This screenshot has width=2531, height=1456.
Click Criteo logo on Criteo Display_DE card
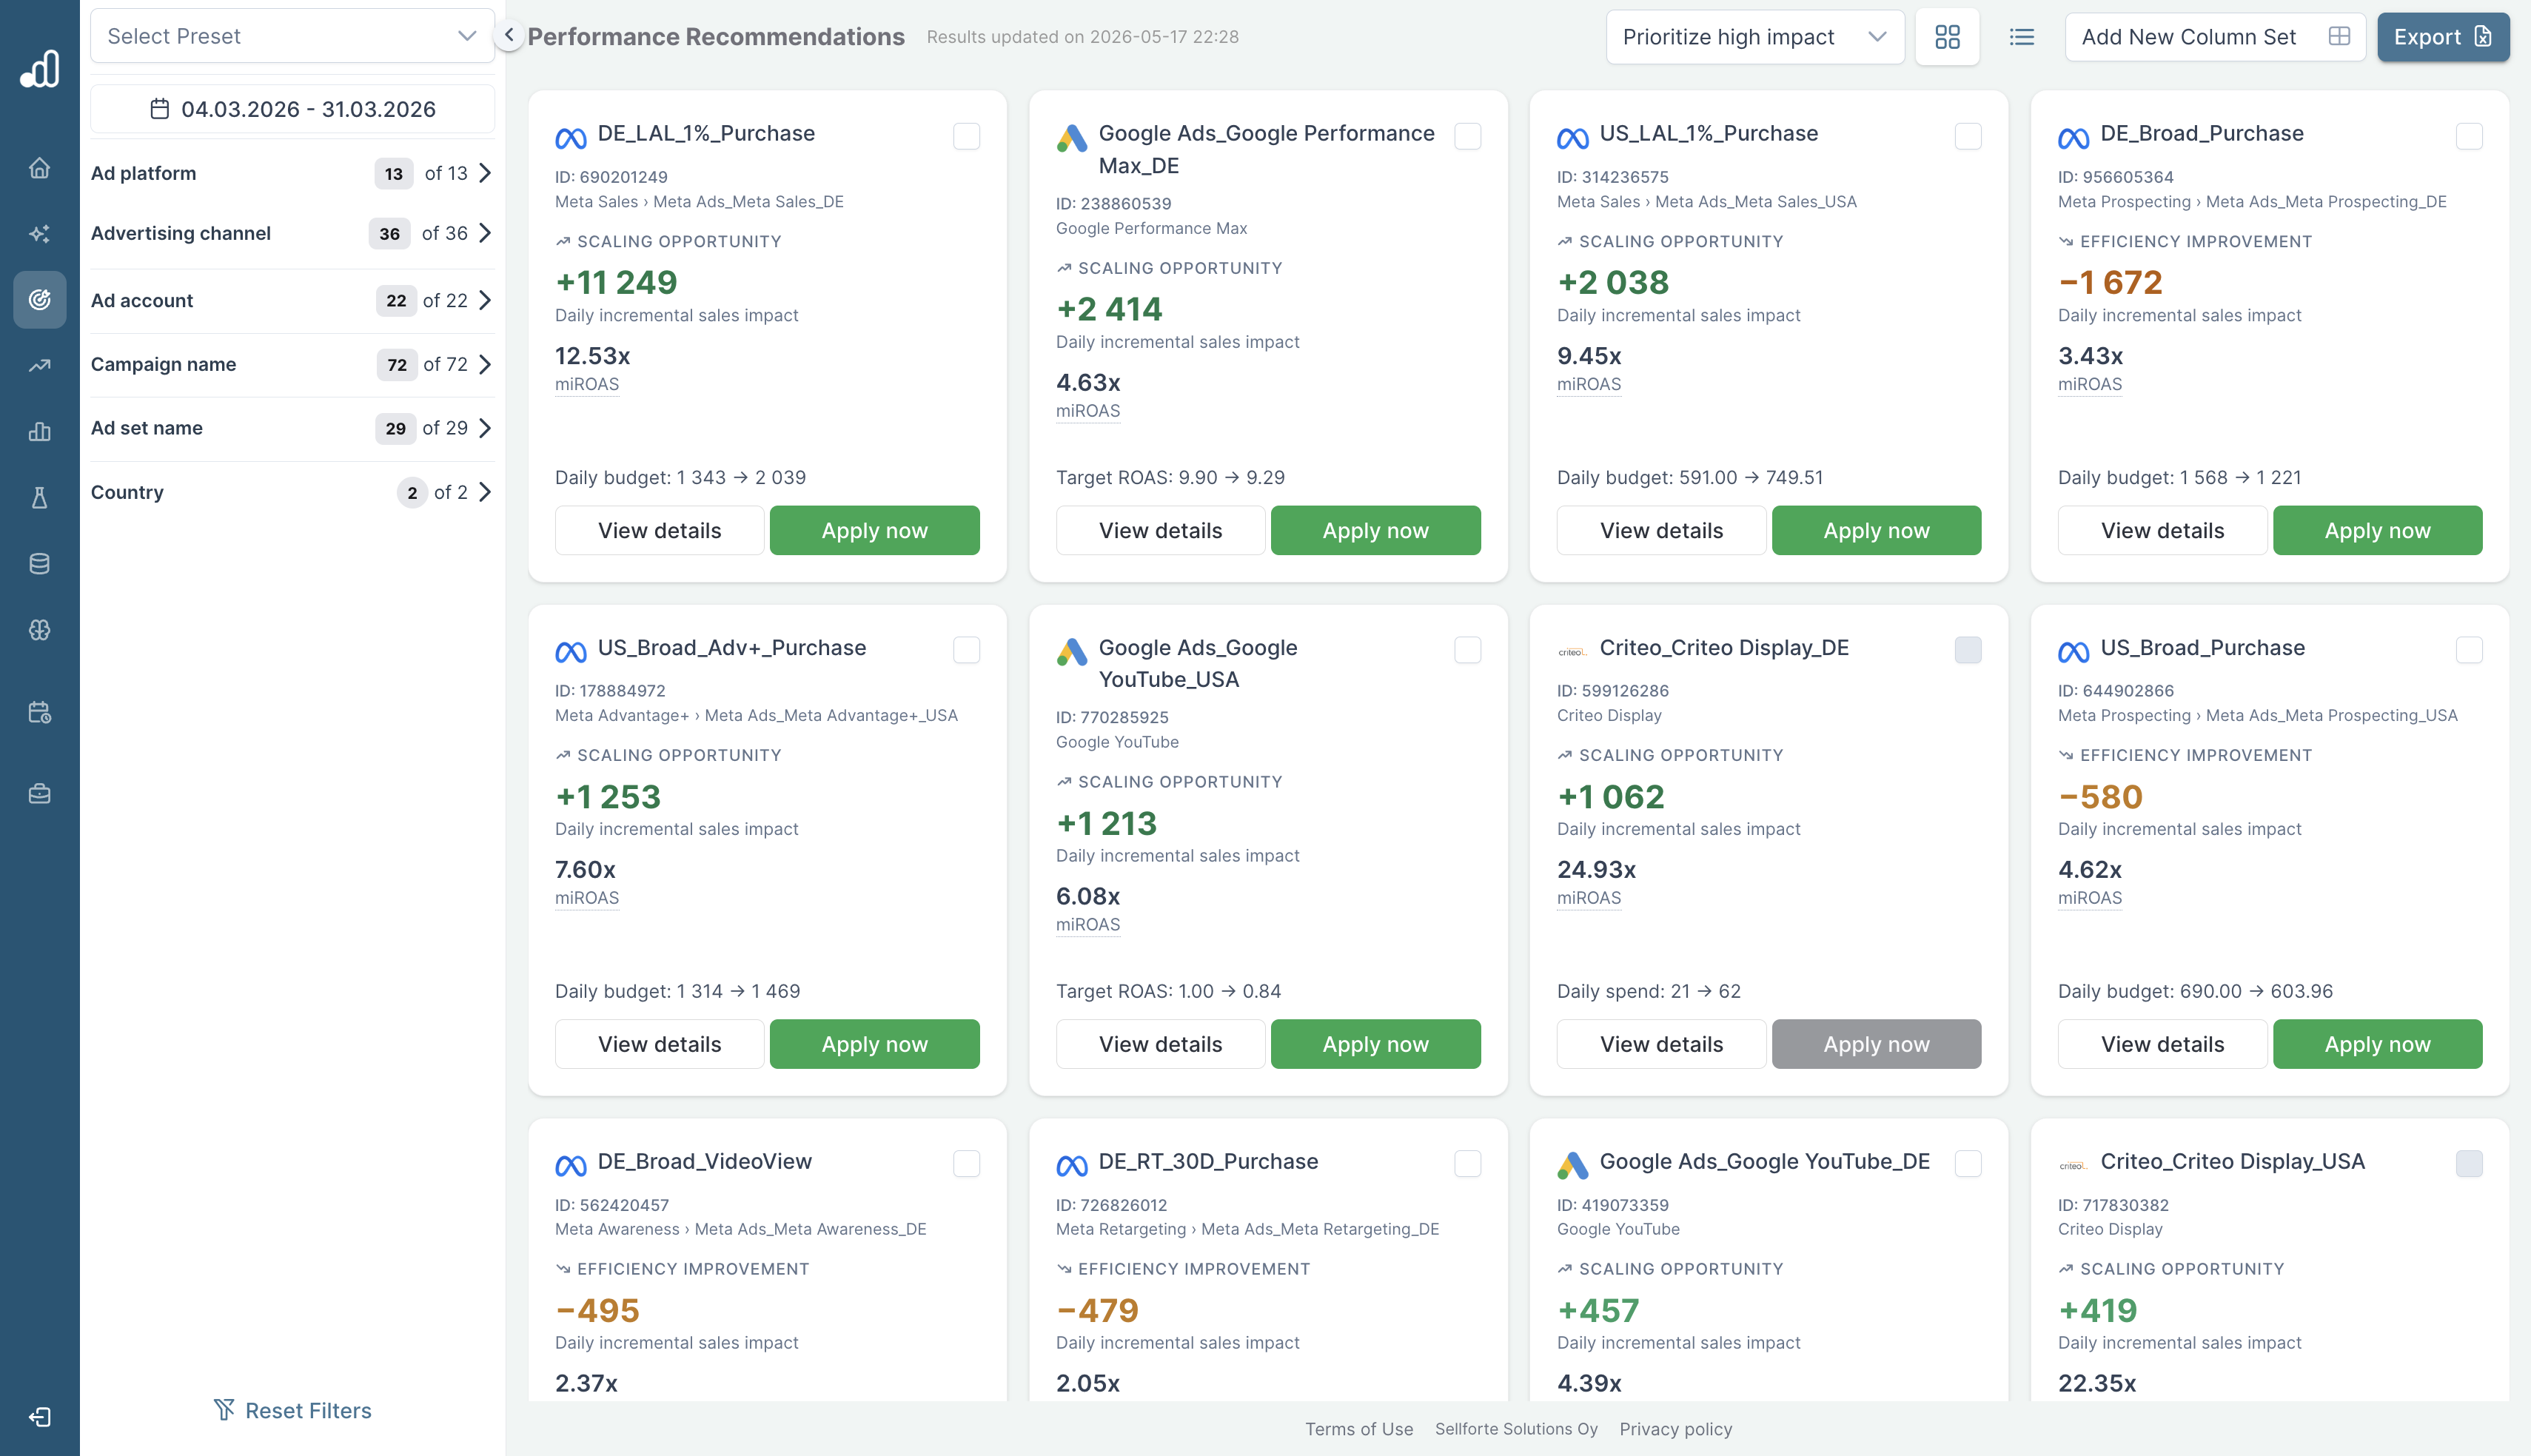pyautogui.click(x=1572, y=652)
